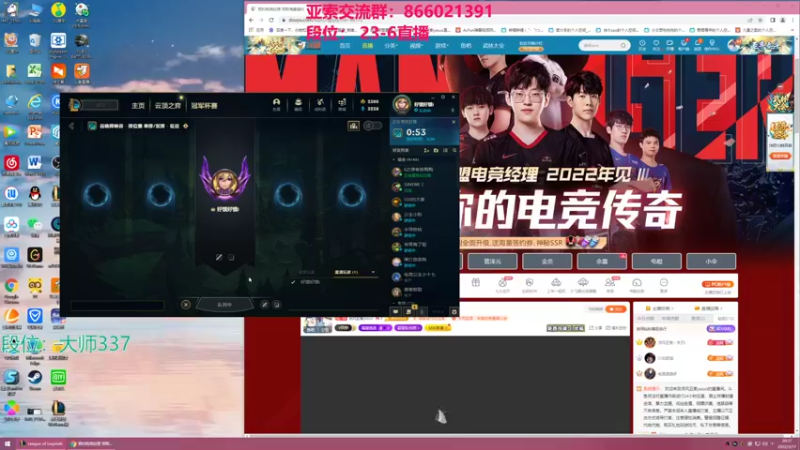Image resolution: width=800 pixels, height=450 pixels.
Task: Click browser back button in Chrome
Action: tap(251, 20)
